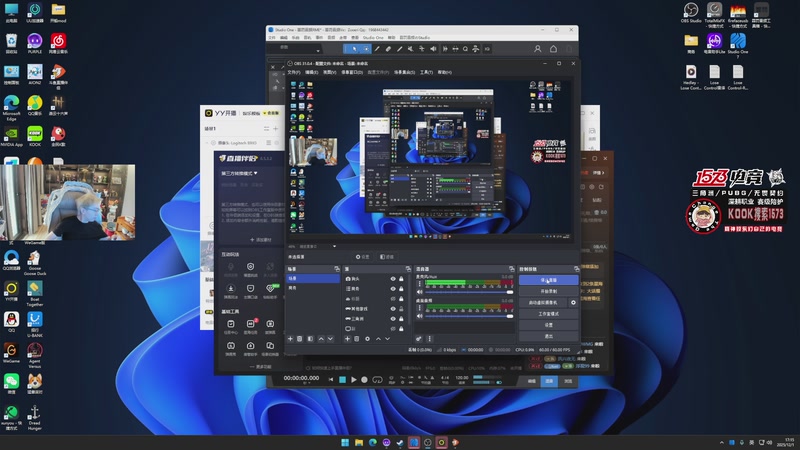Toggle visibility eye of the 其他游戏 source
The image size is (800, 450).
[x=393, y=309]
